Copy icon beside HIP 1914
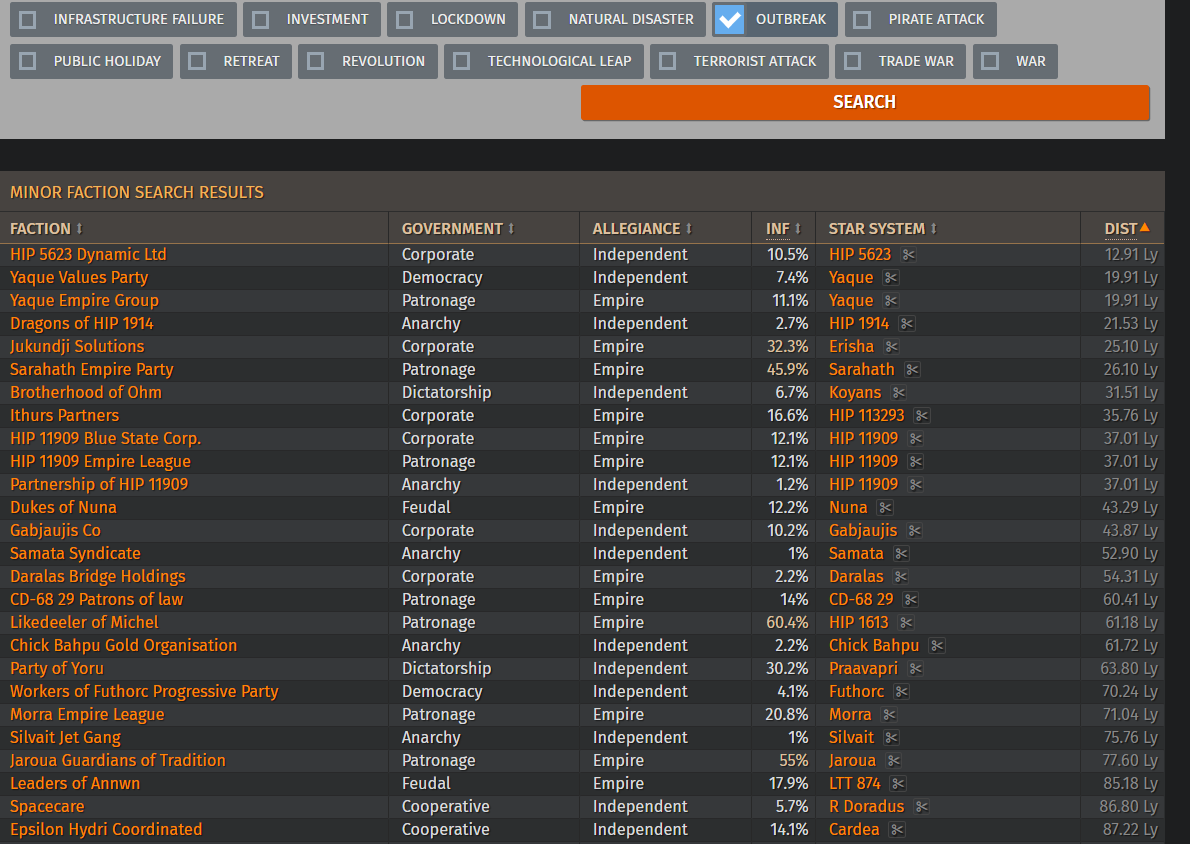This screenshot has height=844, width=1190. click(x=906, y=324)
